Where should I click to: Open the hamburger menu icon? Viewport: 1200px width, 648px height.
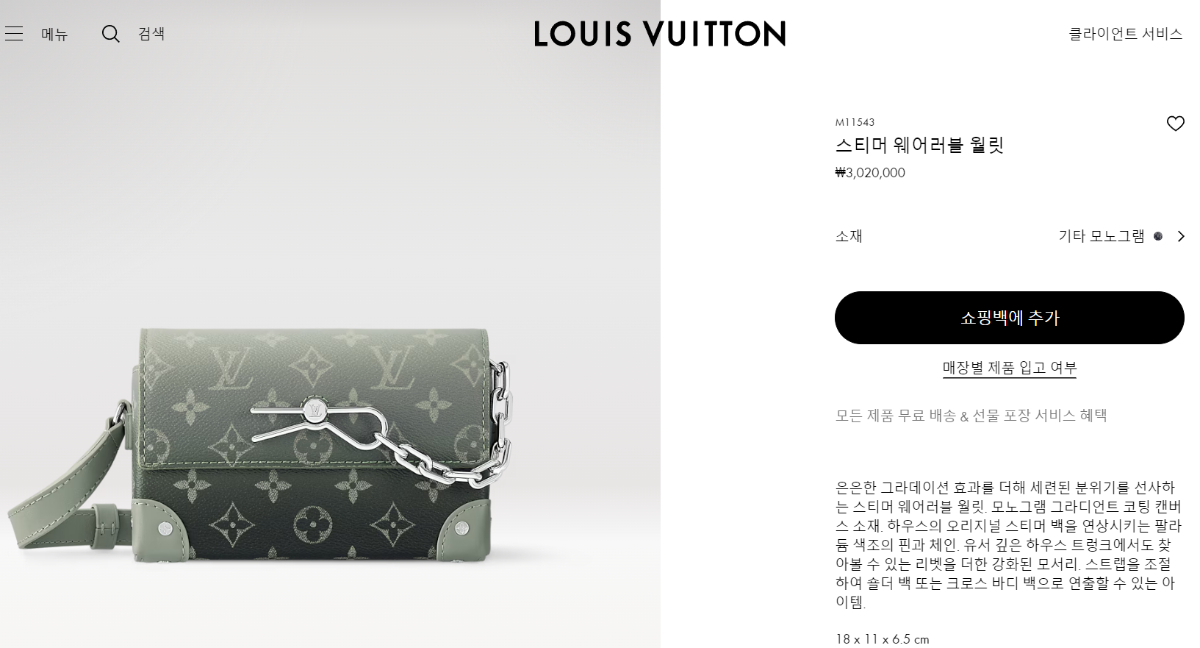14,34
